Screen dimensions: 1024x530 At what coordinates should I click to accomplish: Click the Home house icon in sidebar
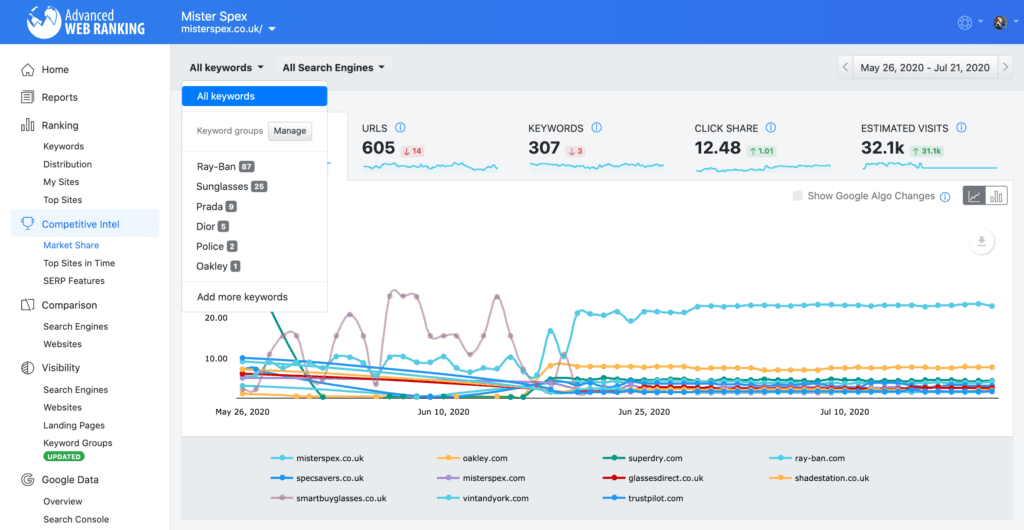click(27, 69)
